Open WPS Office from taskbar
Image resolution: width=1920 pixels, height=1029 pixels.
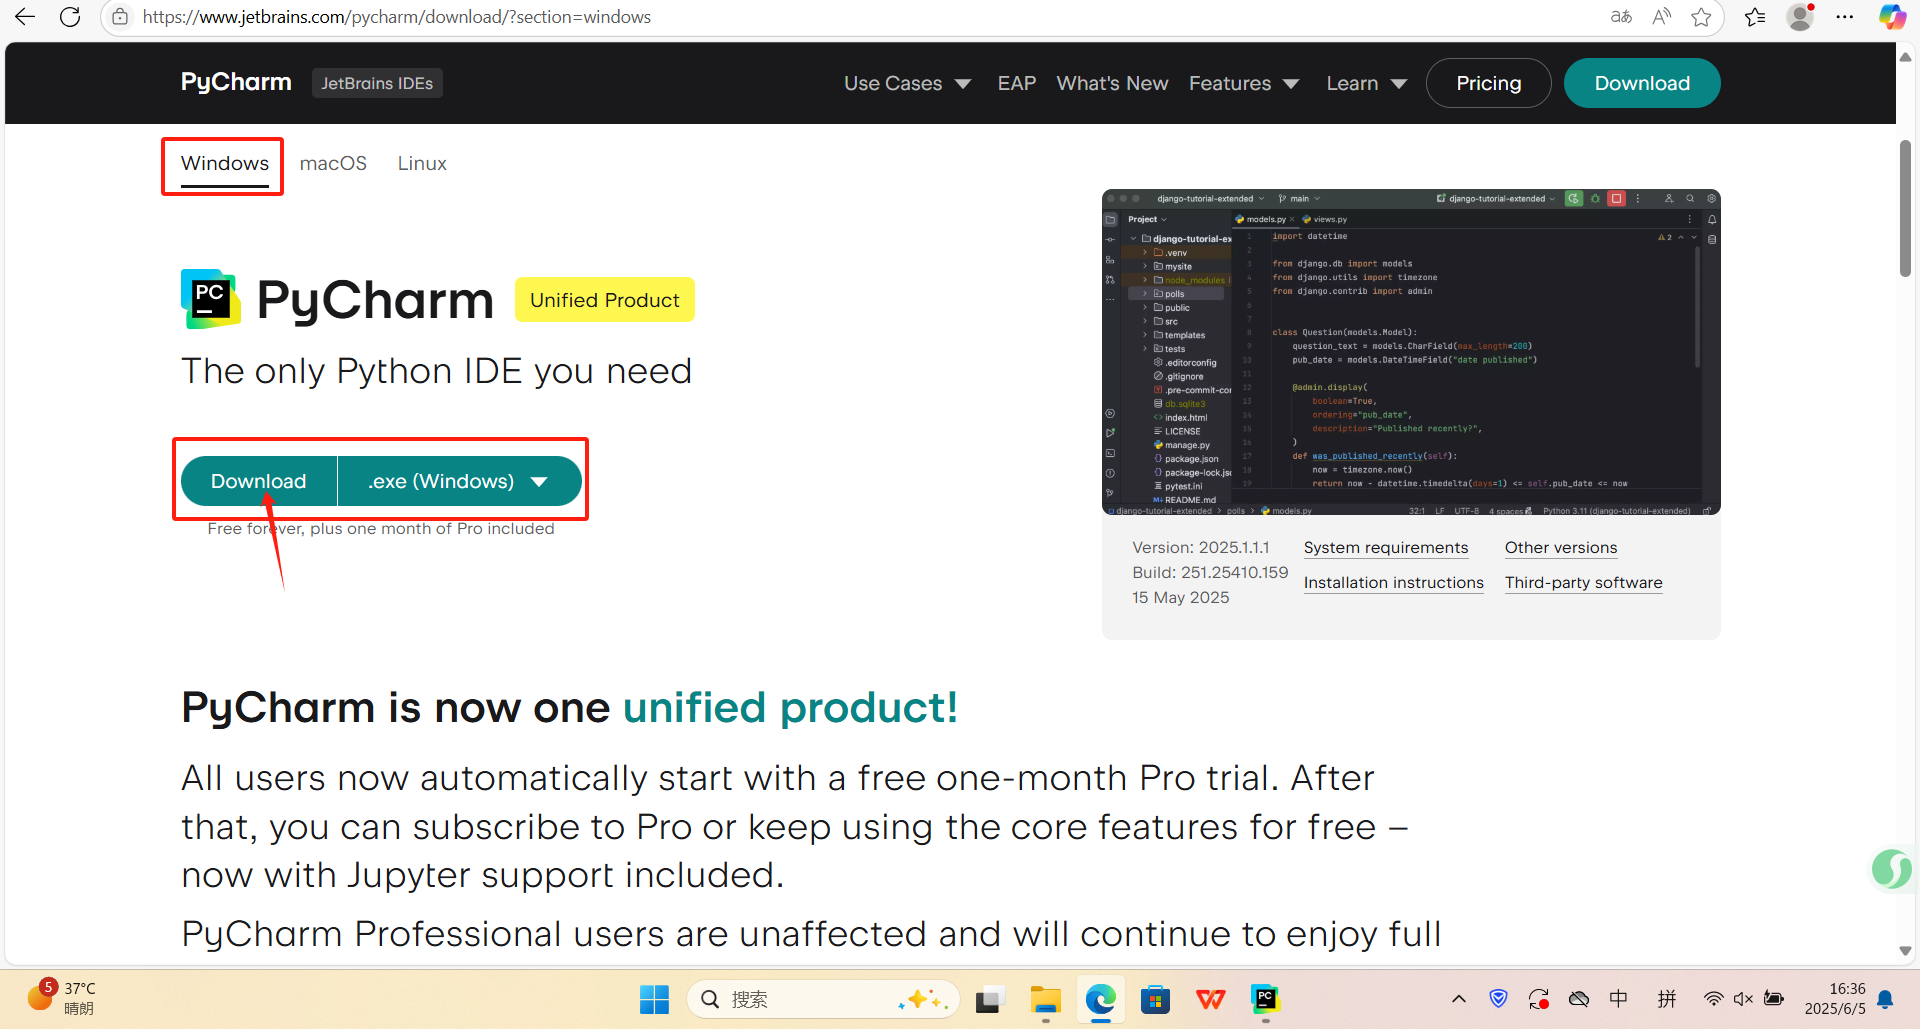[1210, 999]
